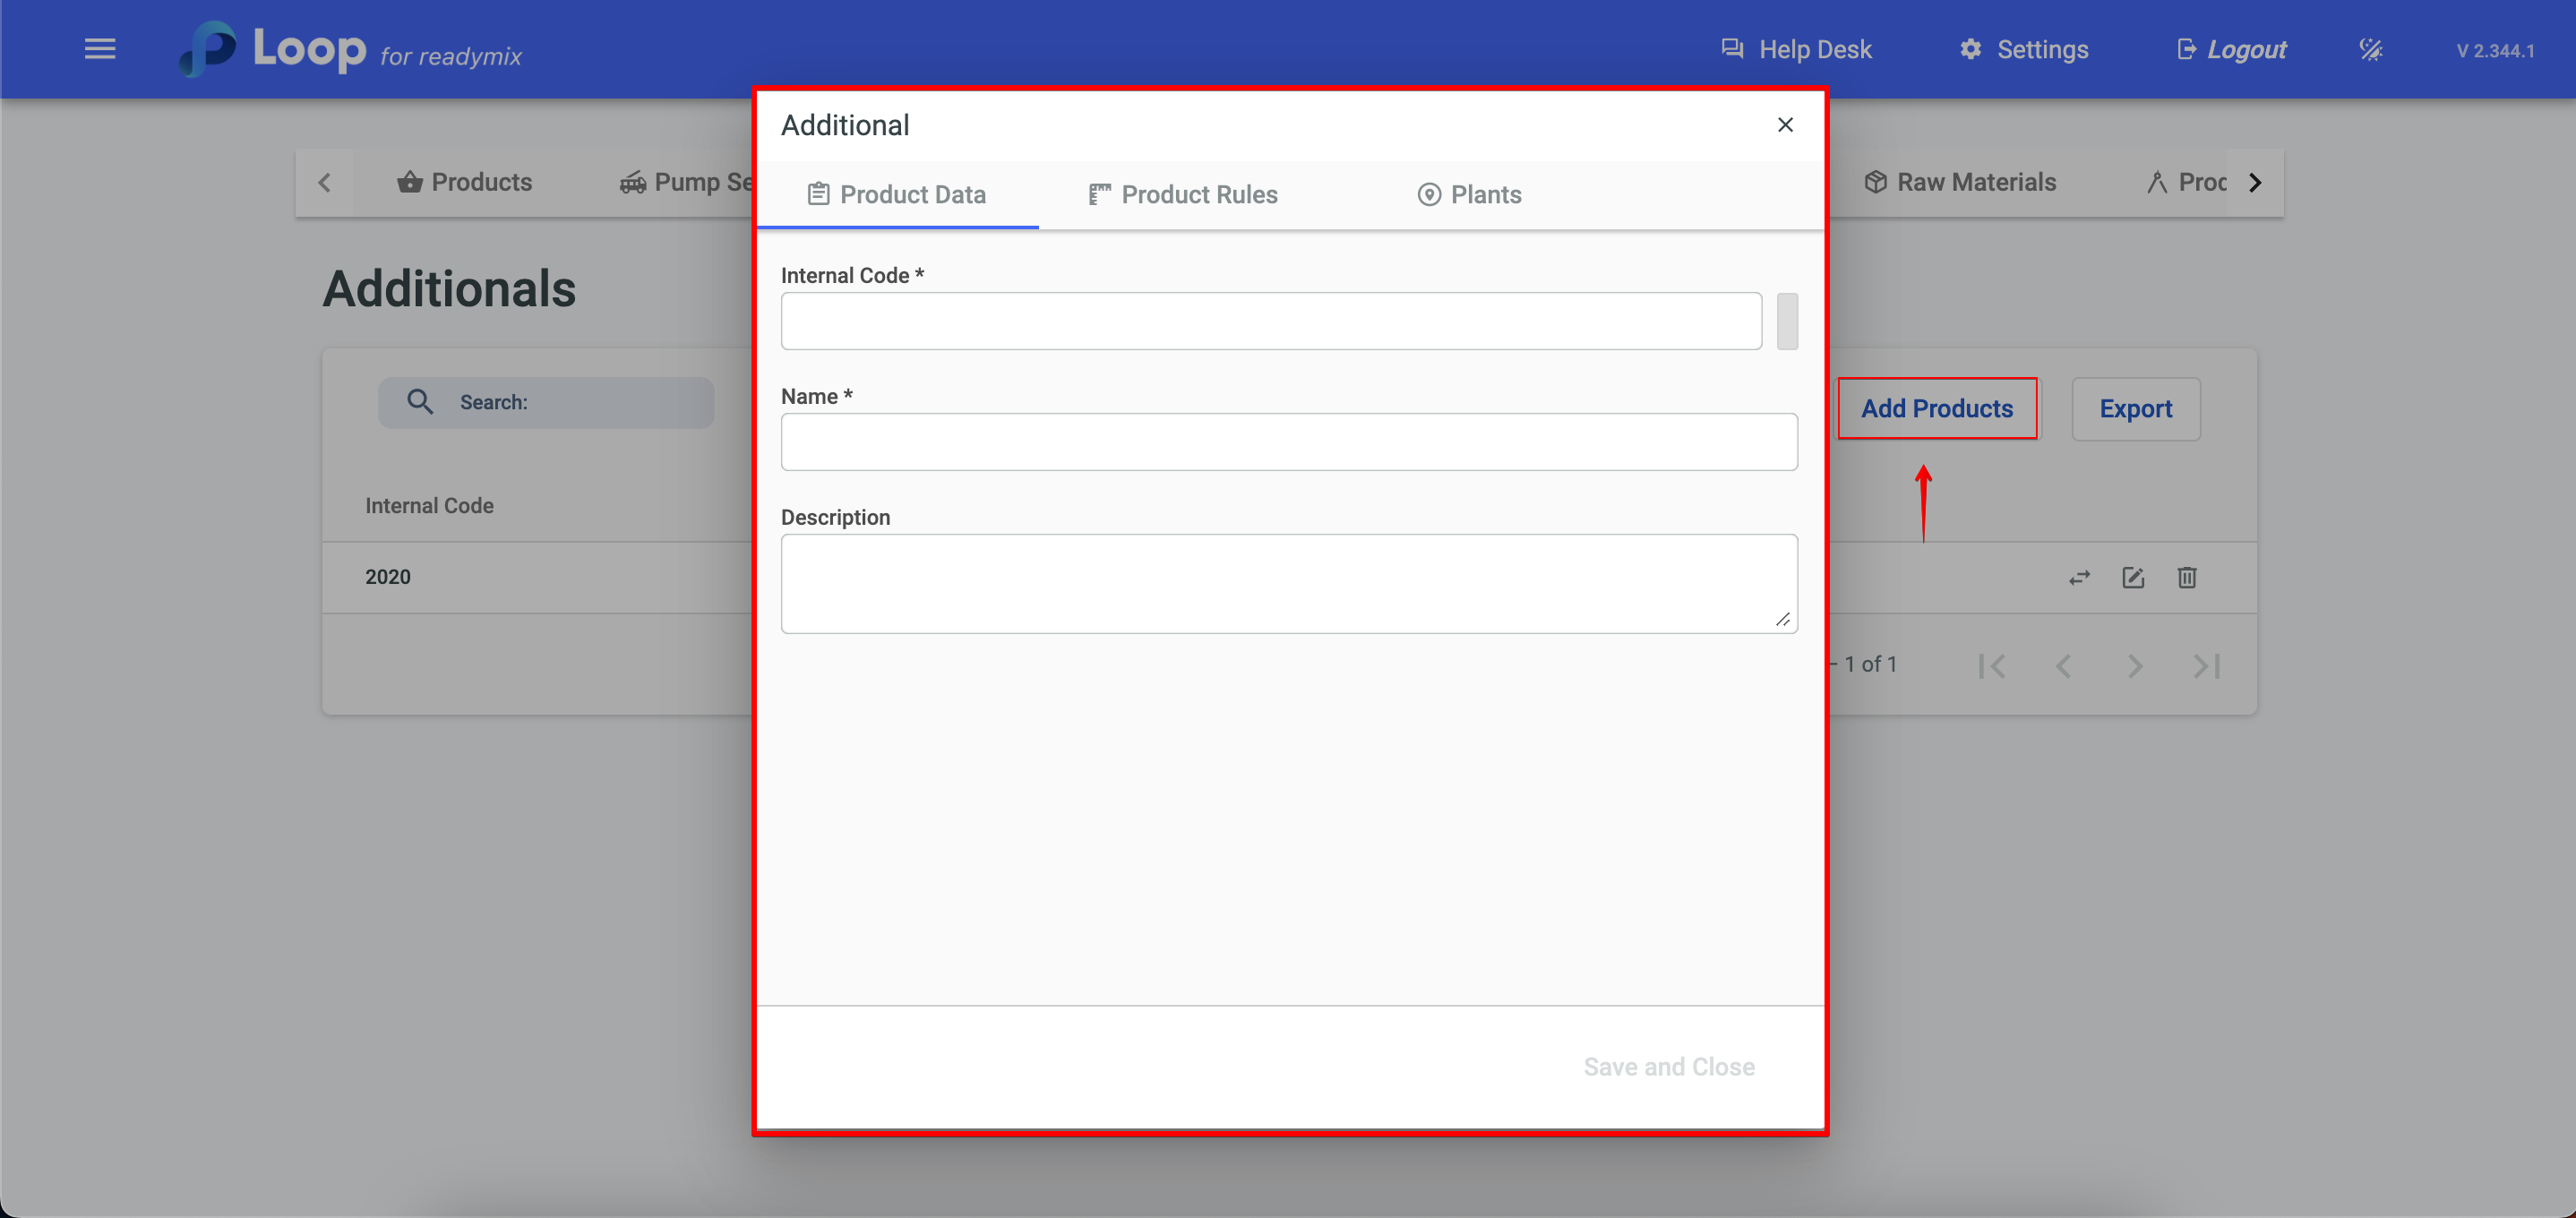Click the Loop logo
2576x1218 pixels.
click(x=273, y=49)
